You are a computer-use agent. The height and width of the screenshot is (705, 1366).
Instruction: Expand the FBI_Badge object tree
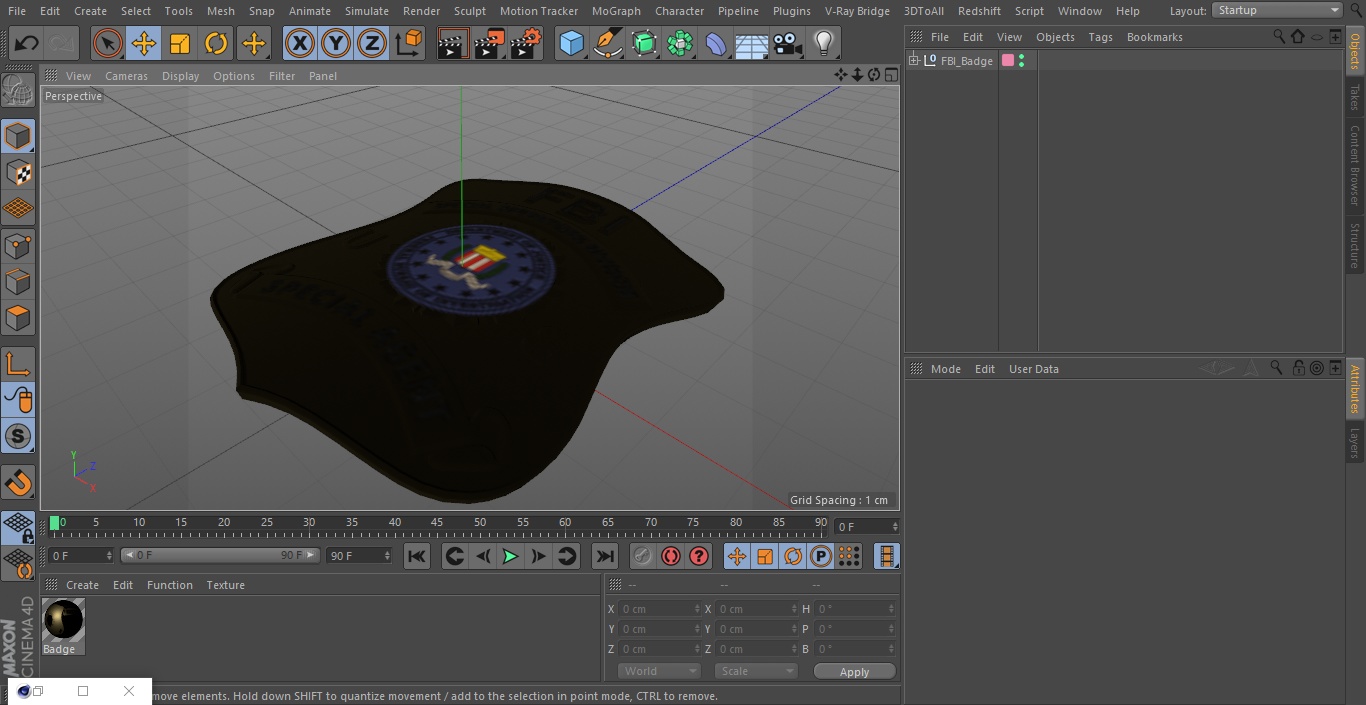913,60
